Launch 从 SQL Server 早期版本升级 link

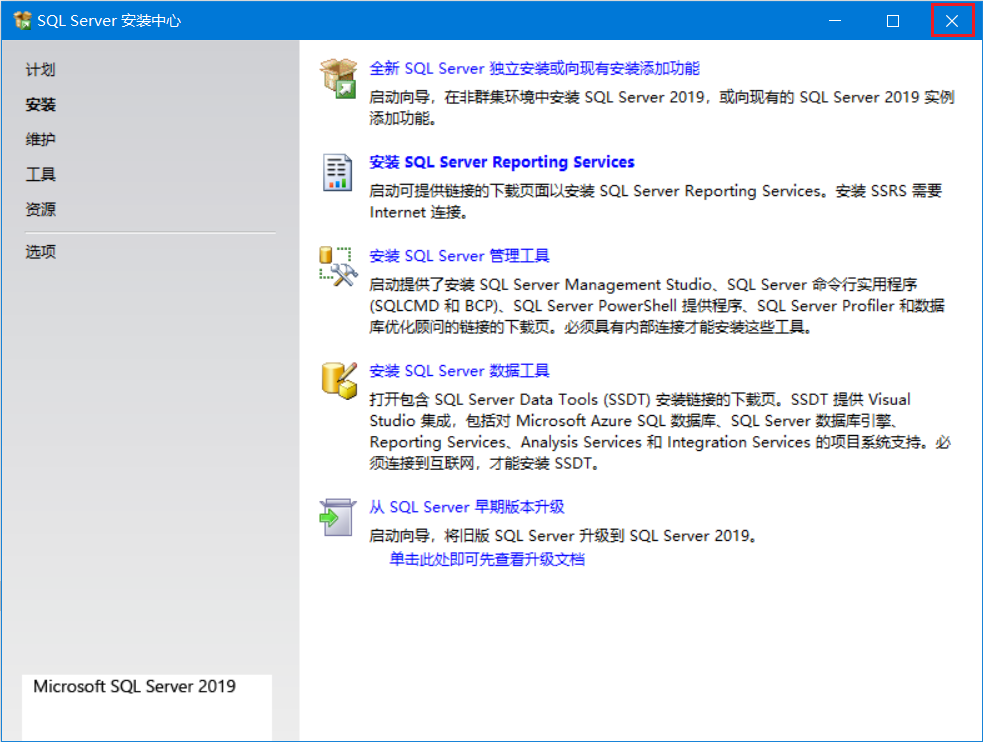(x=466, y=507)
